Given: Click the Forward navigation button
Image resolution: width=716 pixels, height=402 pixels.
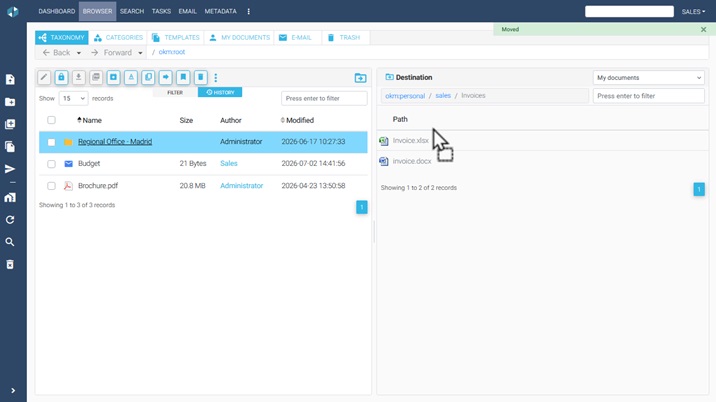Looking at the screenshot, I should pyautogui.click(x=112, y=53).
